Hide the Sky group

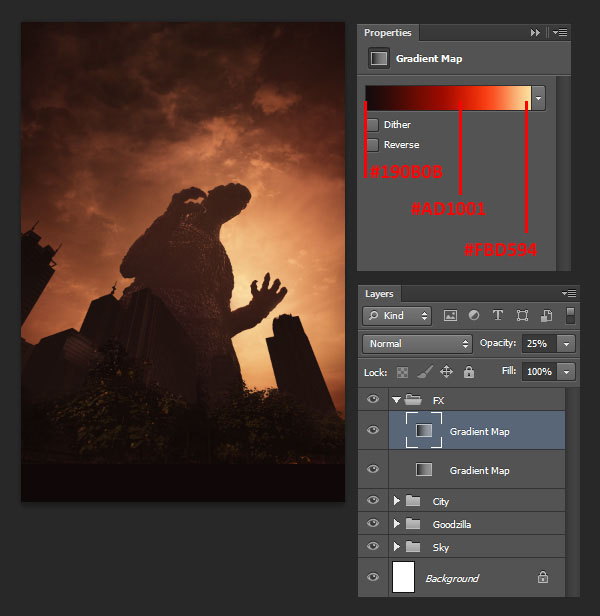pos(373,546)
